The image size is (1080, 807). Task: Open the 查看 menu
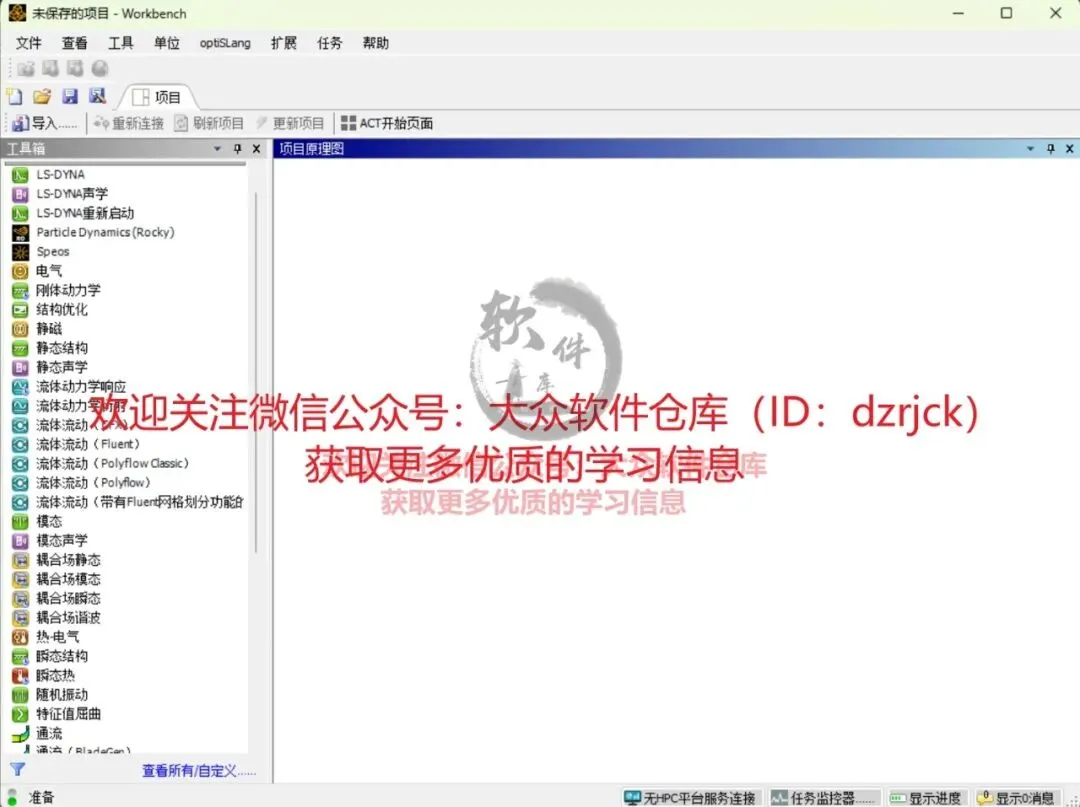click(x=74, y=43)
